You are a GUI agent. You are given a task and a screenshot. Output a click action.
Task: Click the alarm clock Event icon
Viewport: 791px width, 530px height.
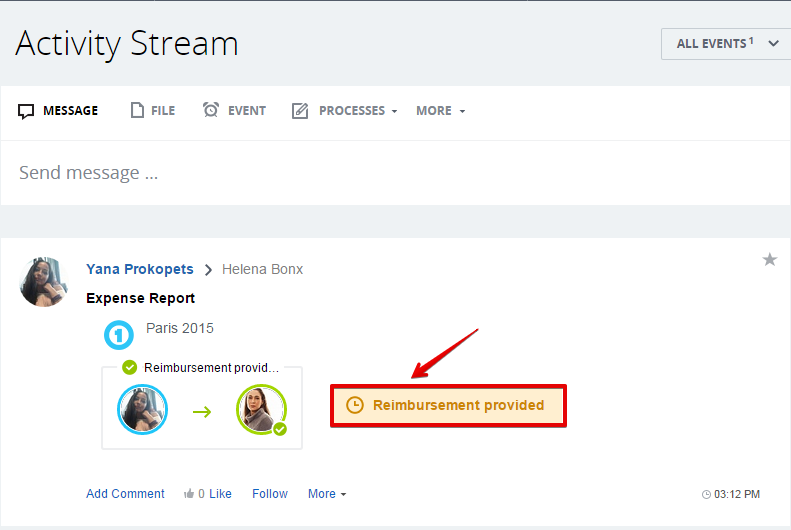coord(211,109)
